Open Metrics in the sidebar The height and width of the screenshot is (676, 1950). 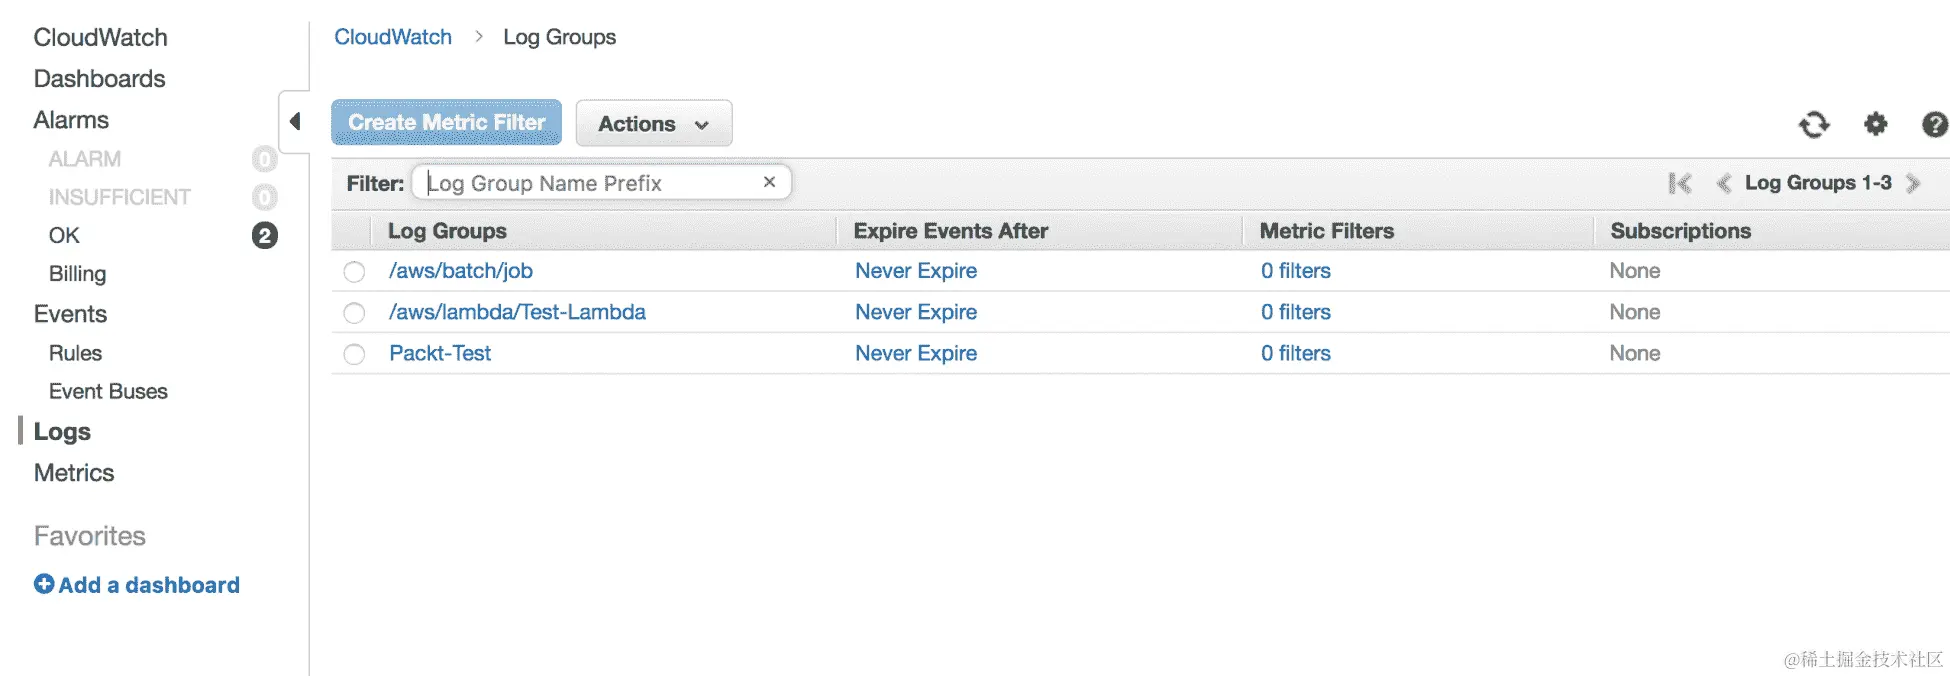74,473
